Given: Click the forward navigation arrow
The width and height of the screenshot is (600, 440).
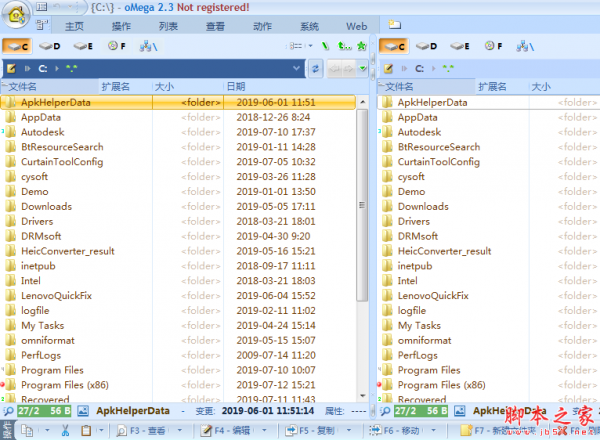Looking at the screenshot, I should click(349, 69).
